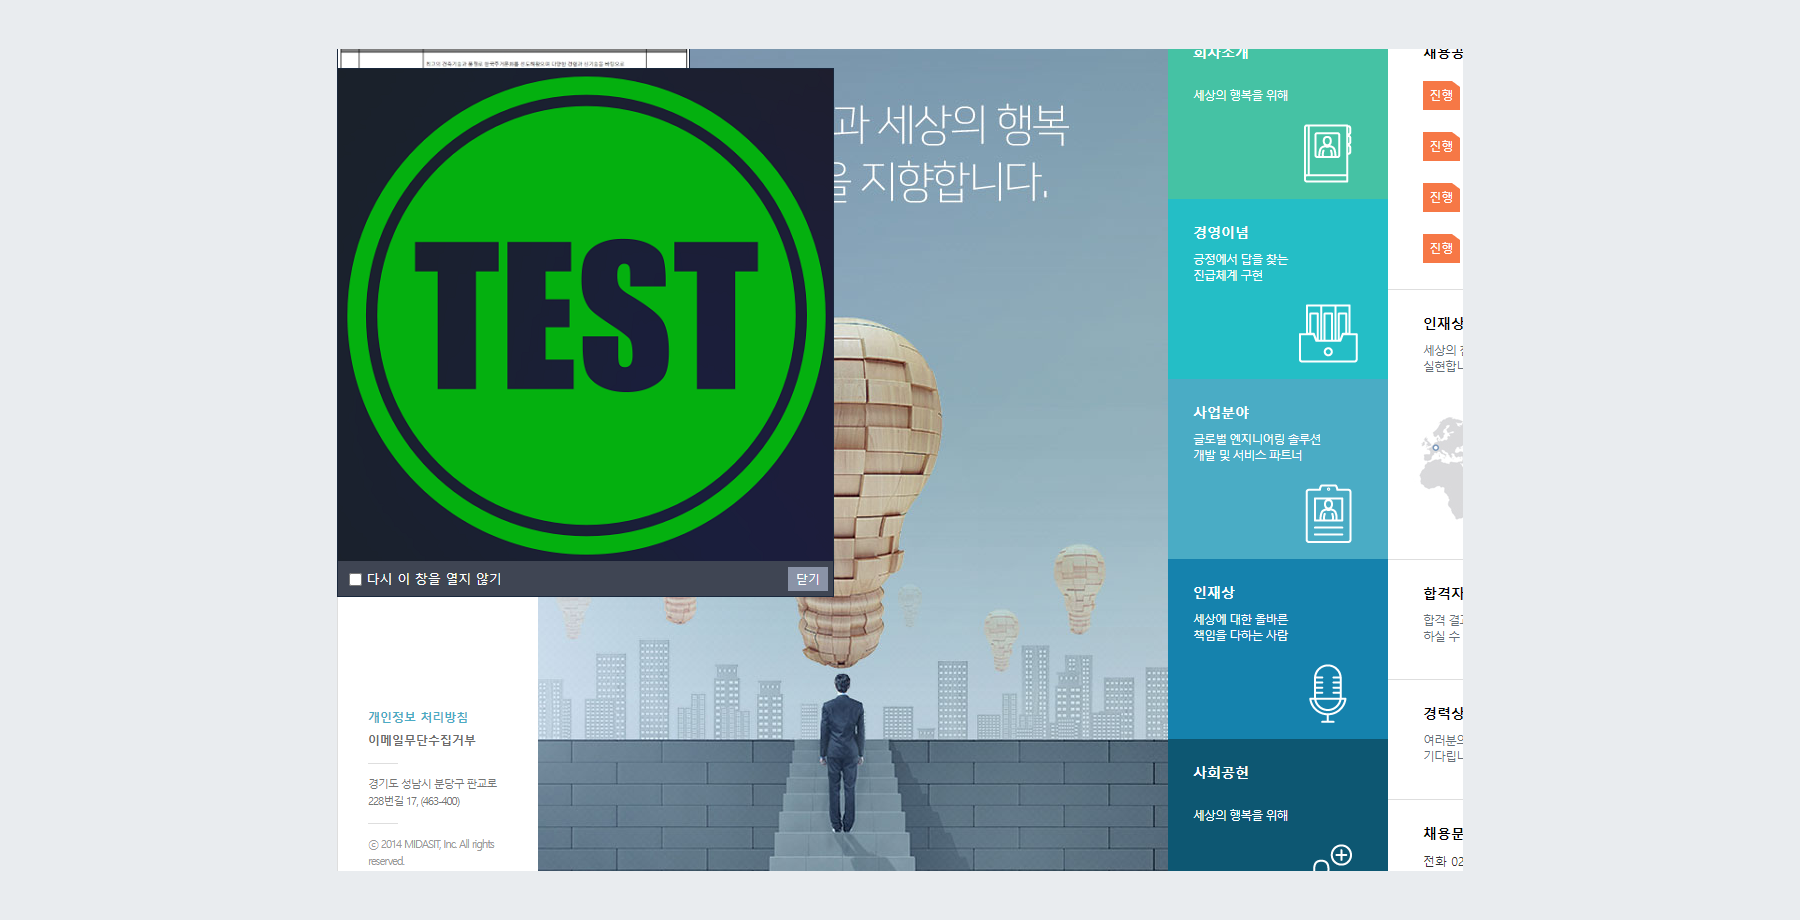Click the first orange 진행 badge
This screenshot has width=1800, height=920.
[x=1440, y=95]
